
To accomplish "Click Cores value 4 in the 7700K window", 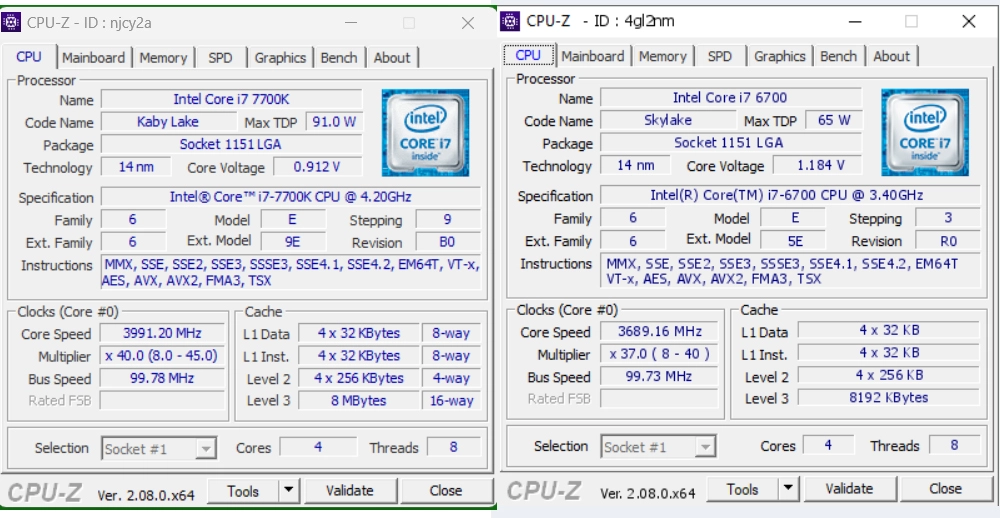I will (x=318, y=447).
